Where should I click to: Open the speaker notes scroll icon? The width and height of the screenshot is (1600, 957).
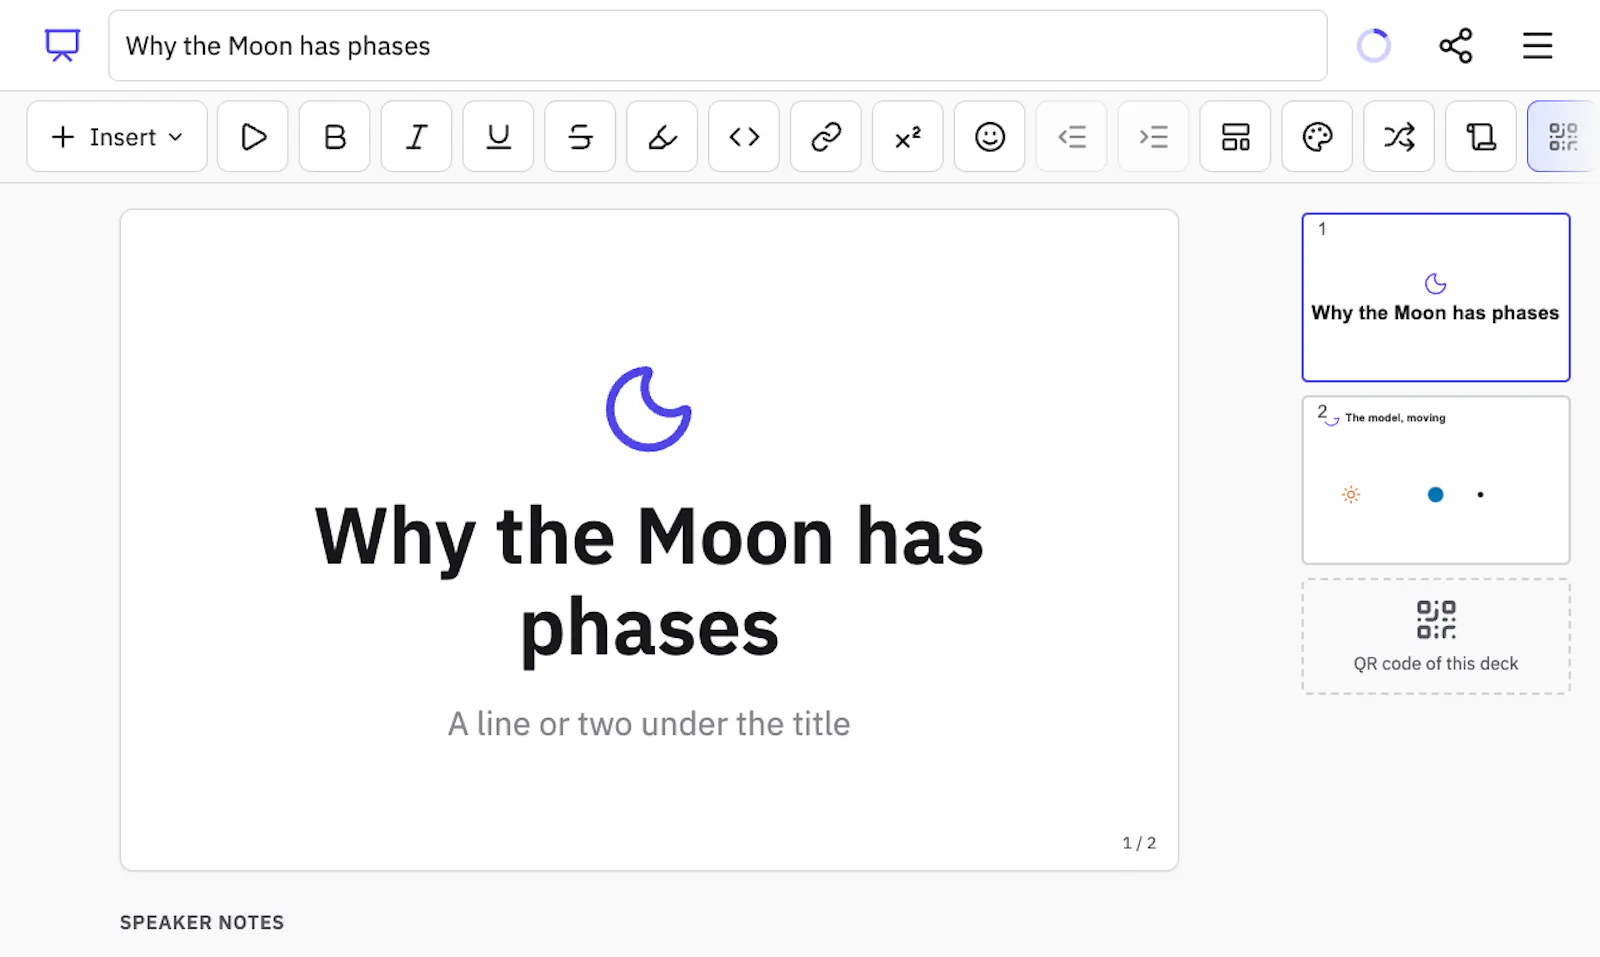1481,136
